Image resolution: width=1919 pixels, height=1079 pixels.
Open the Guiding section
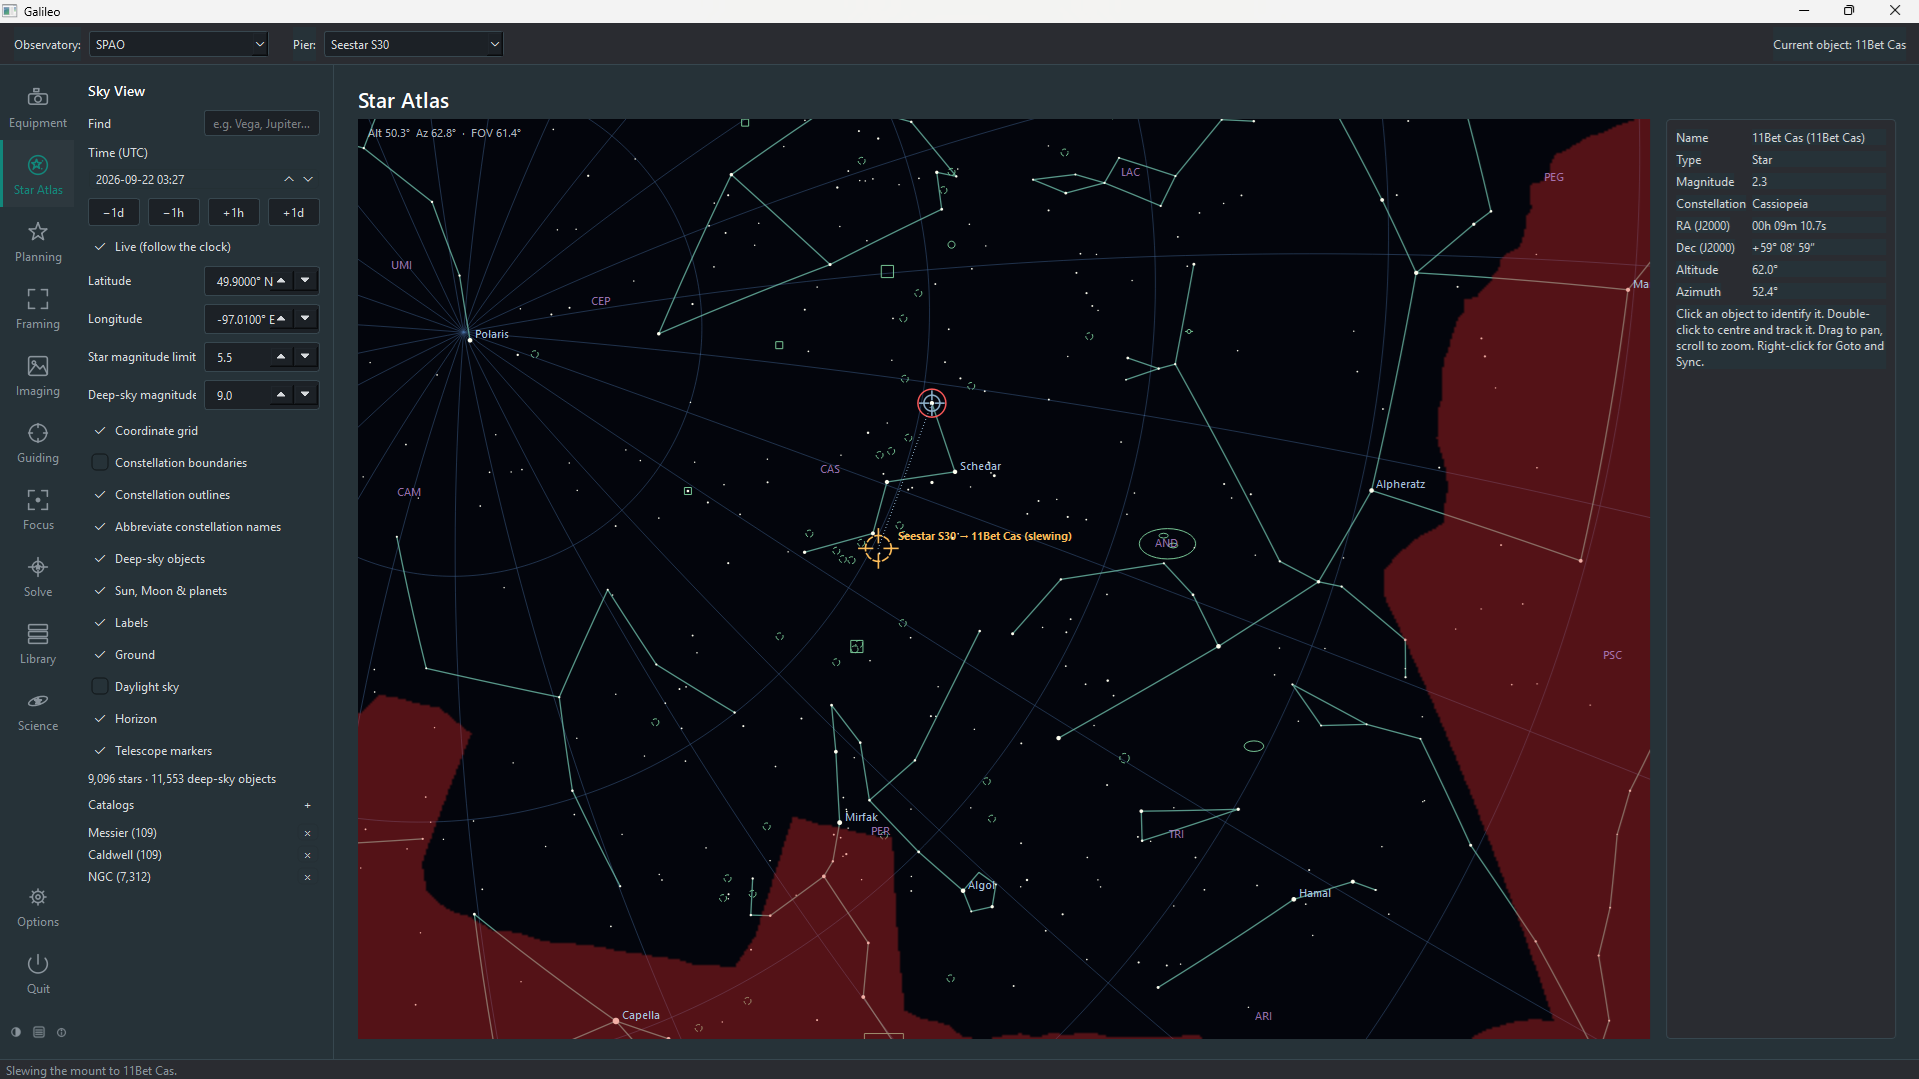pos(38,442)
